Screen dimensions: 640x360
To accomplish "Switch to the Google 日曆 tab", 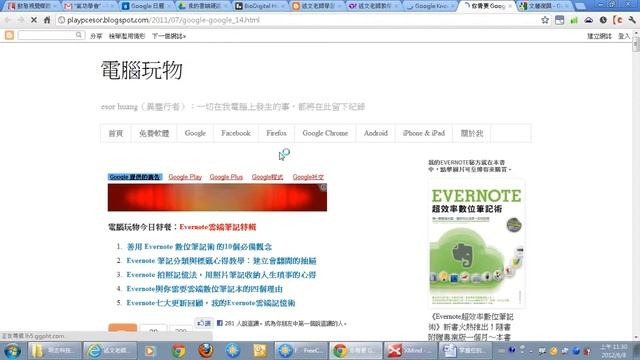I will [x=146, y=6].
